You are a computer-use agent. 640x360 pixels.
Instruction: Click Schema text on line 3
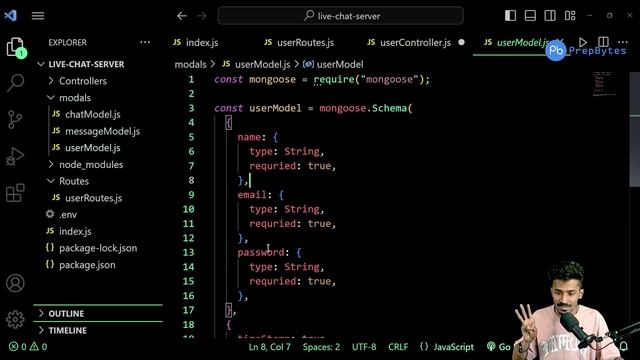pyautogui.click(x=389, y=108)
